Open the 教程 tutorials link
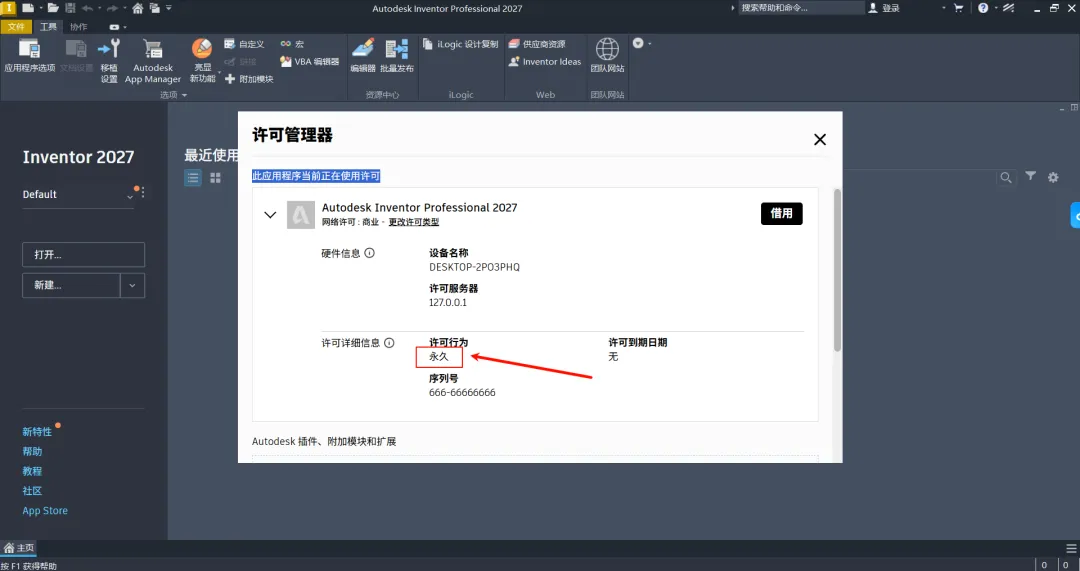 click(32, 471)
